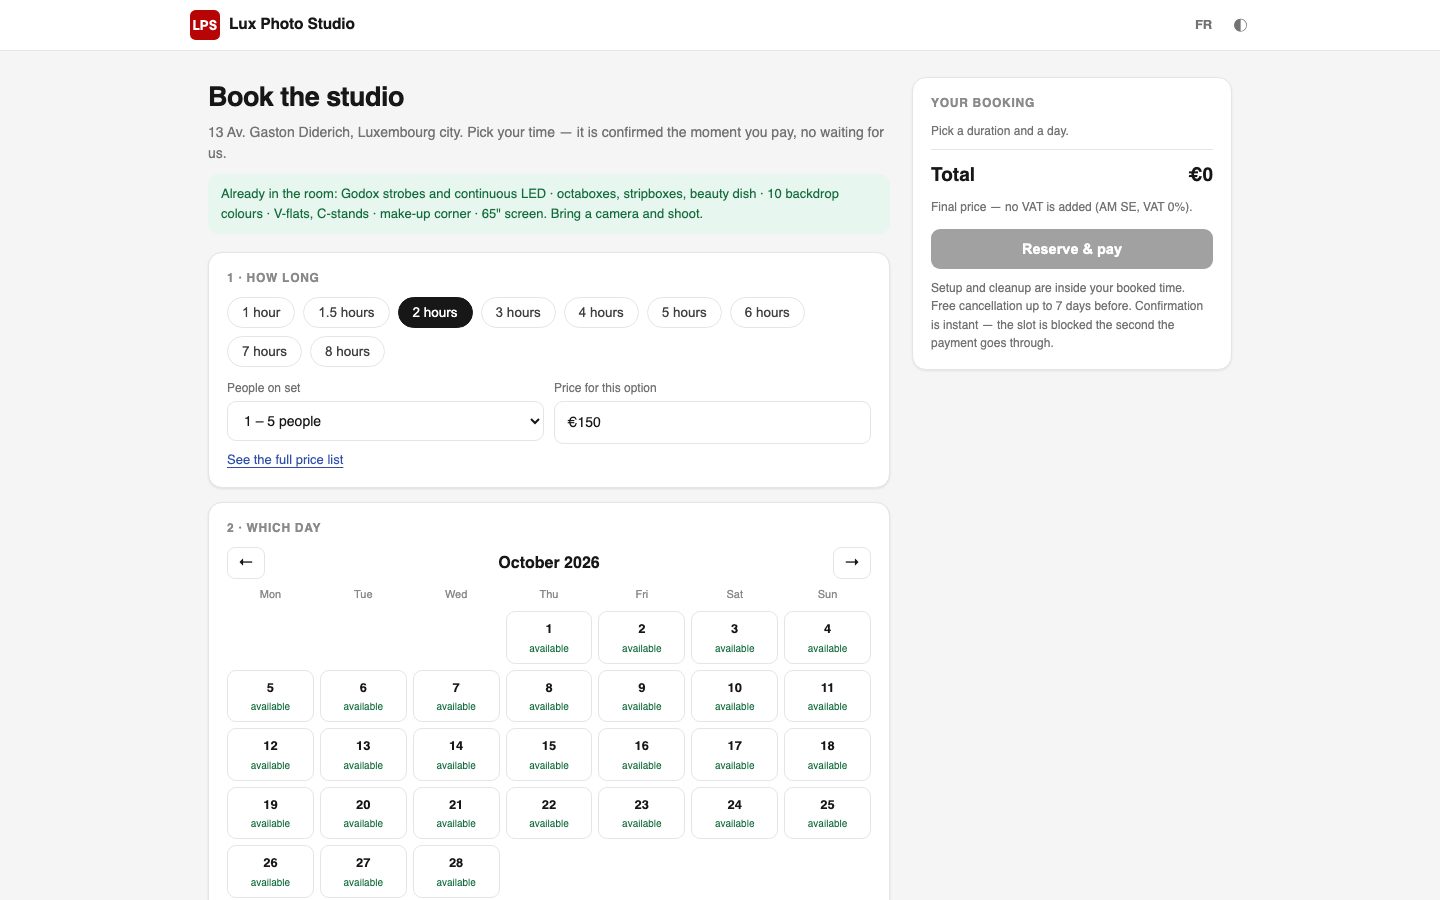
Task: Select the 8 hours duration
Action: pyautogui.click(x=347, y=352)
